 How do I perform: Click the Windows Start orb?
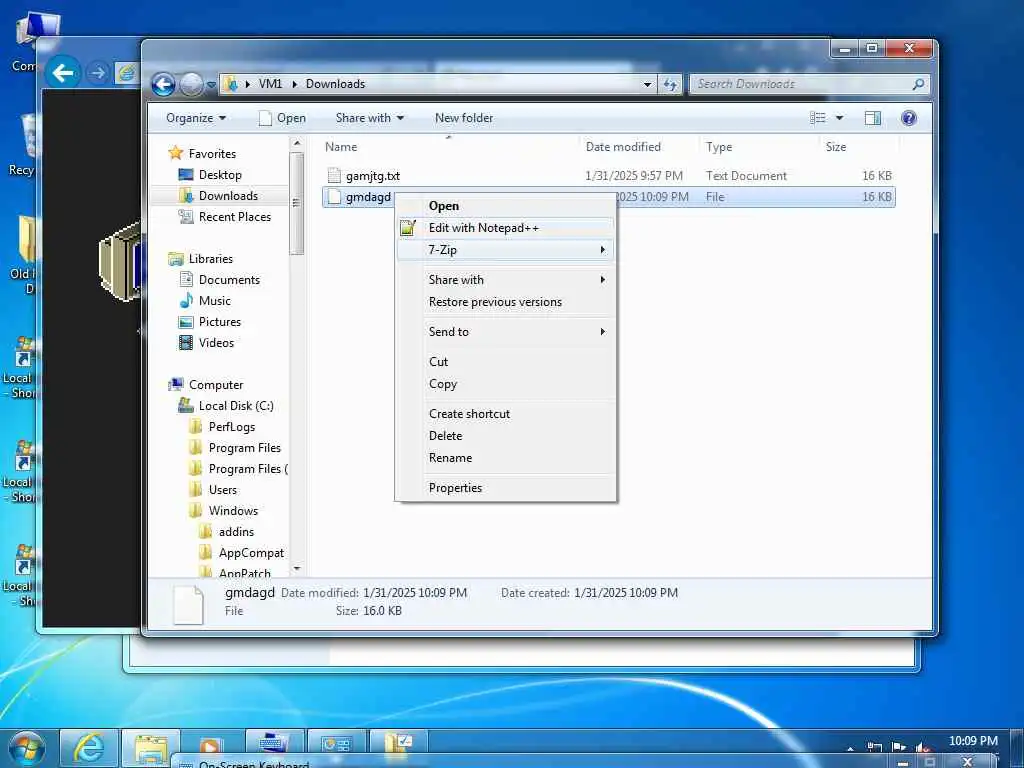[x=27, y=748]
